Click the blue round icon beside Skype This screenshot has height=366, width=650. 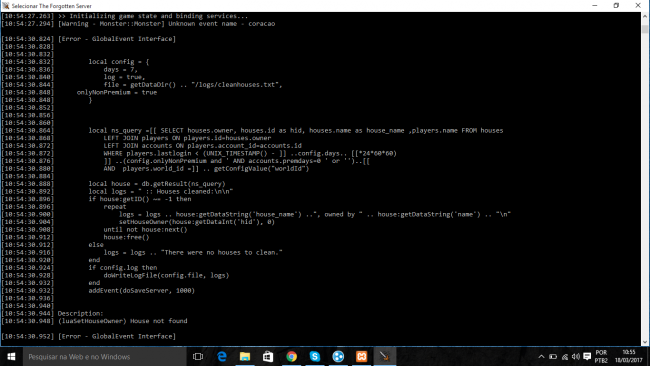coord(338,356)
